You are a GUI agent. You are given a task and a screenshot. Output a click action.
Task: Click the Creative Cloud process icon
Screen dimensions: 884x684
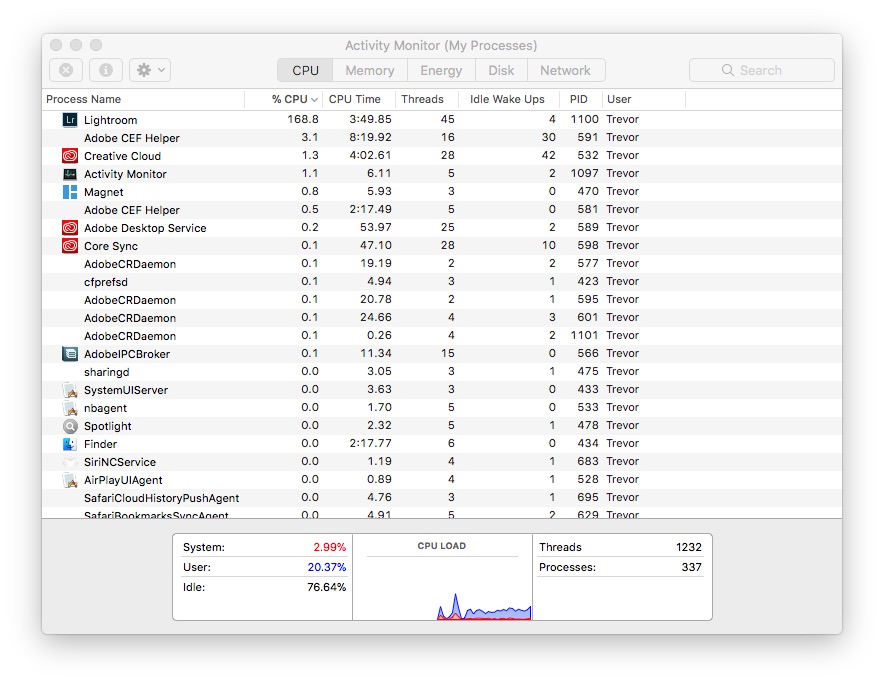70,156
